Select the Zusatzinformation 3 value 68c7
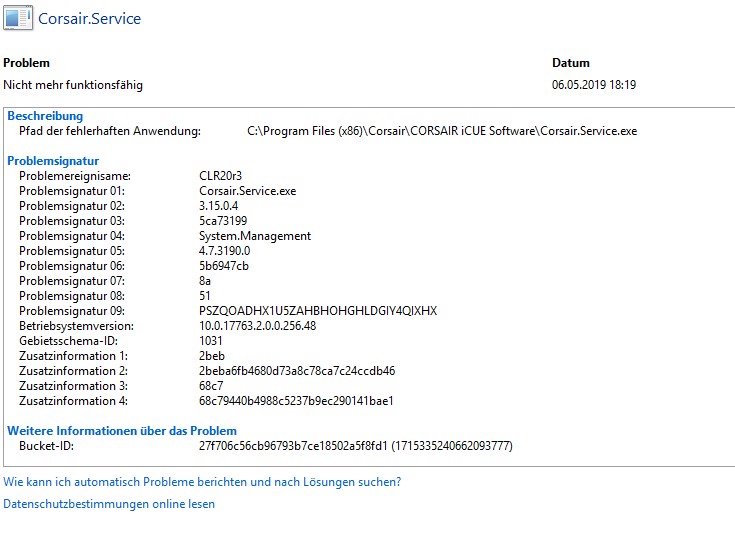The width and height of the screenshot is (735, 558). click(211, 386)
